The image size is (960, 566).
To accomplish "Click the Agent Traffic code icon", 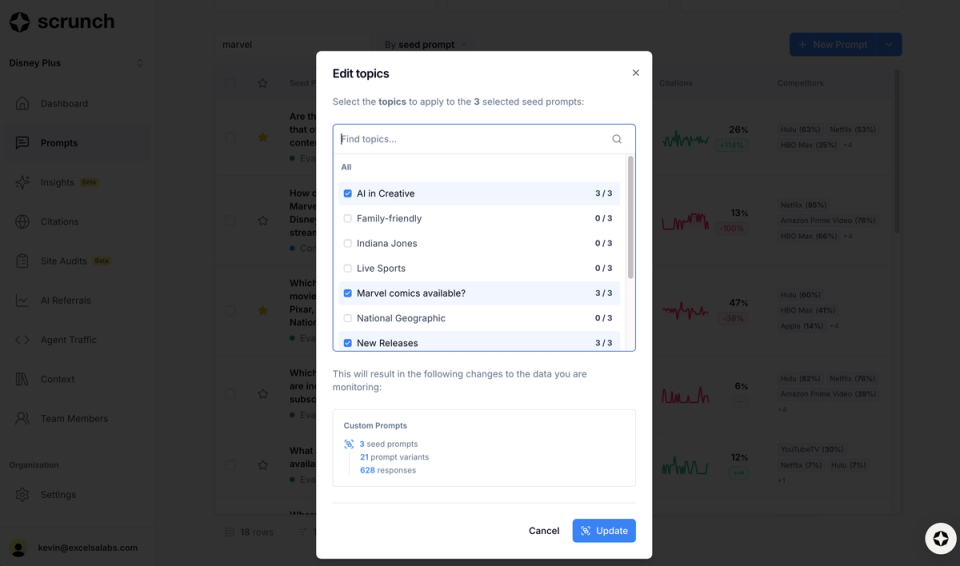I will 22,340.
